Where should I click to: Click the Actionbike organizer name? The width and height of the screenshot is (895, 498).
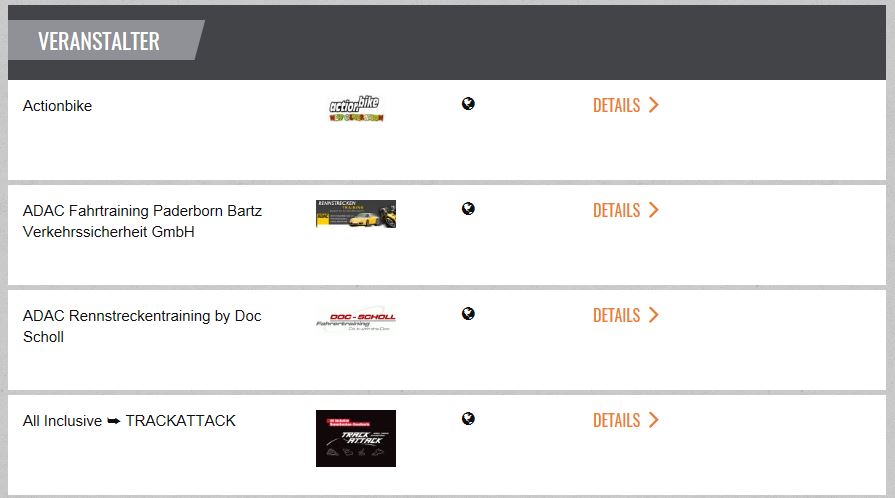click(x=57, y=106)
